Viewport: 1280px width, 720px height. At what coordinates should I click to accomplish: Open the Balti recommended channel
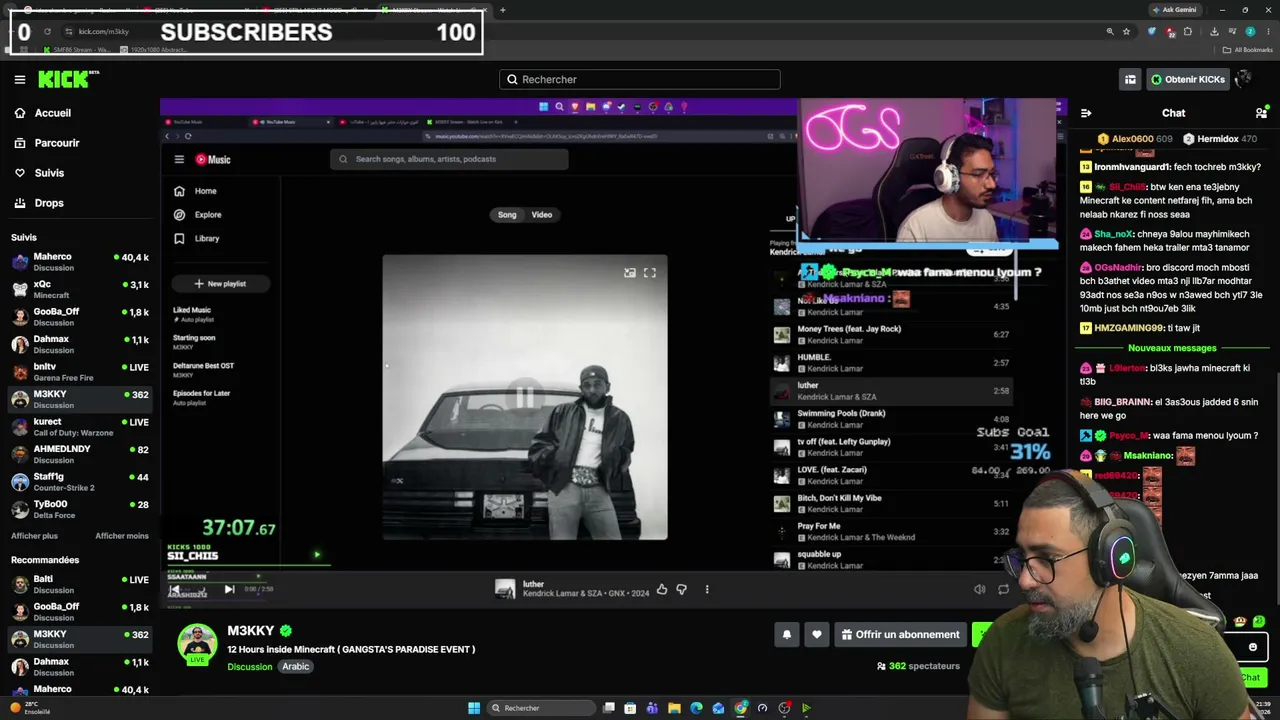tap(80, 584)
